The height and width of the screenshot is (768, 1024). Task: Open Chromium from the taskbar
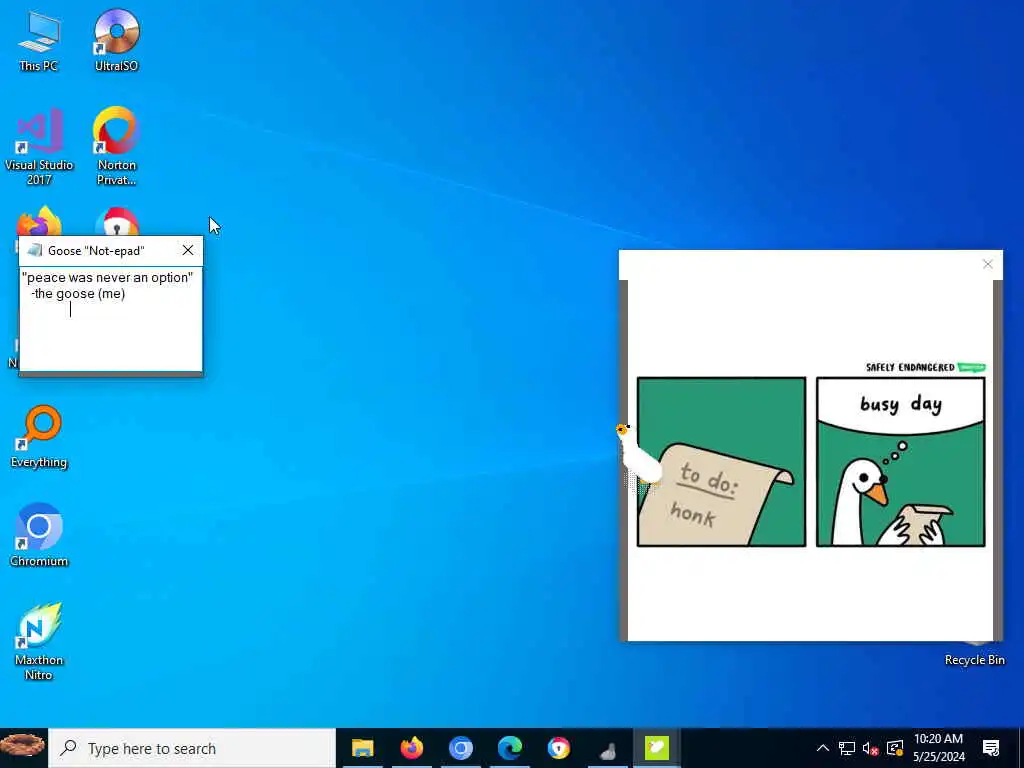pos(460,748)
